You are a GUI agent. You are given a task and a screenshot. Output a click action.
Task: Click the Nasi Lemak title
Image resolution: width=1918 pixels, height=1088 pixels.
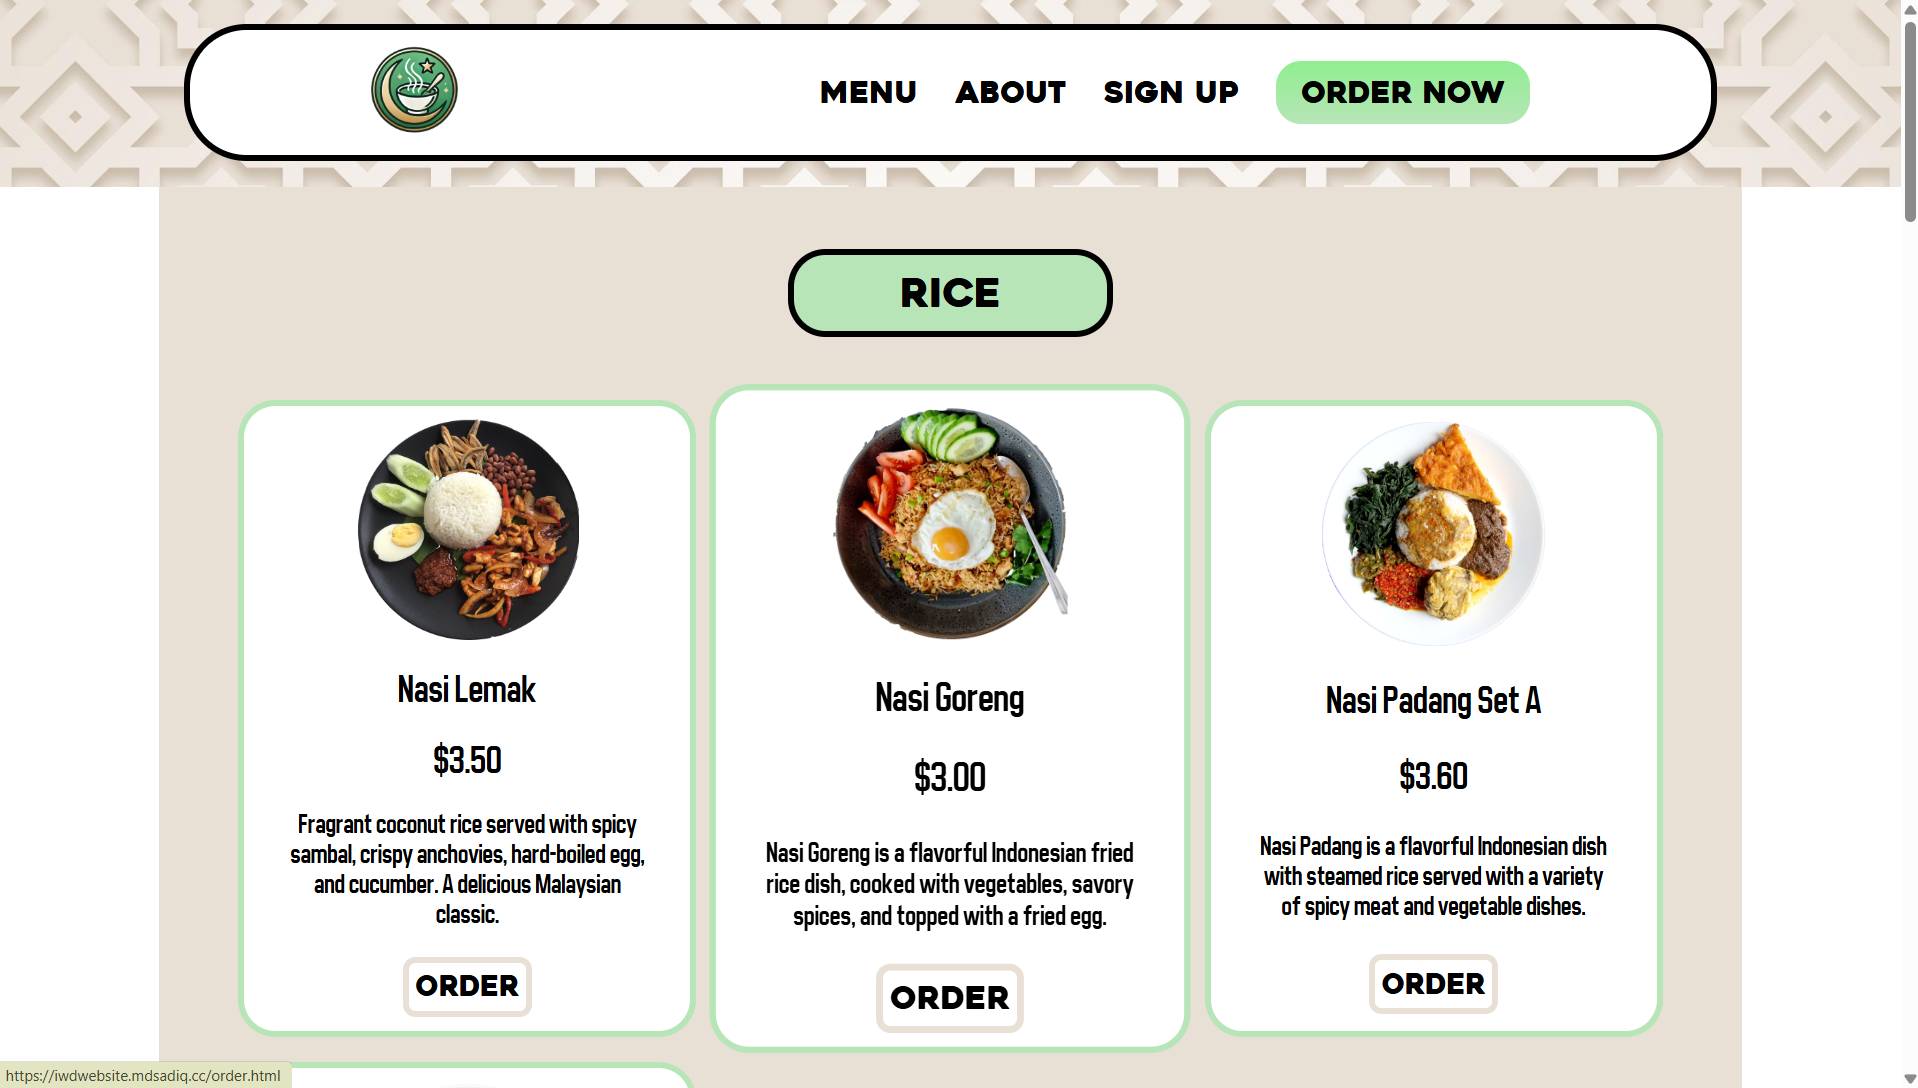(x=467, y=690)
